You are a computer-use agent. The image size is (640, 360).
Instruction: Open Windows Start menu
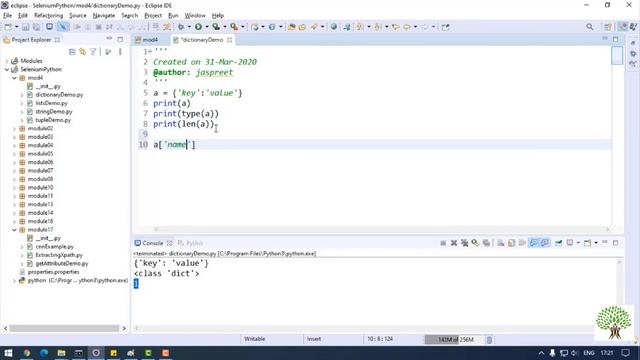(x=8, y=353)
